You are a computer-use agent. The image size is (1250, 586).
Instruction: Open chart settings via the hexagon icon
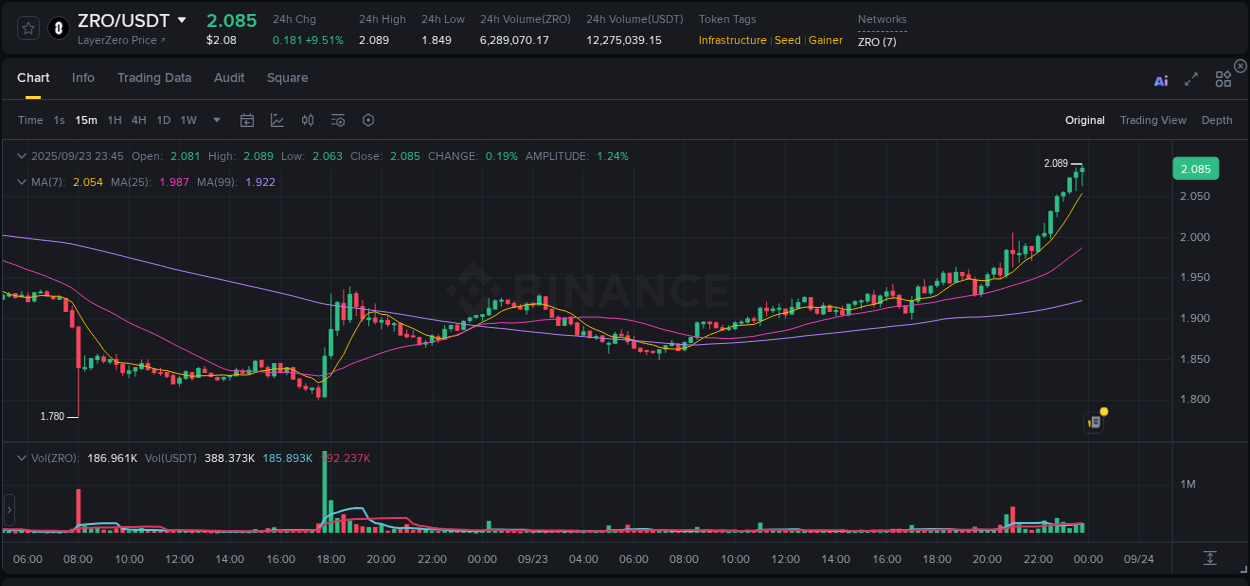click(x=368, y=119)
